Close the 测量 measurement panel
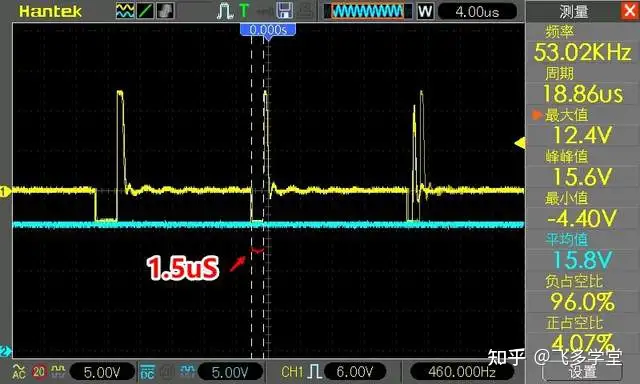640x384 pixels. pyautogui.click(x=630, y=11)
